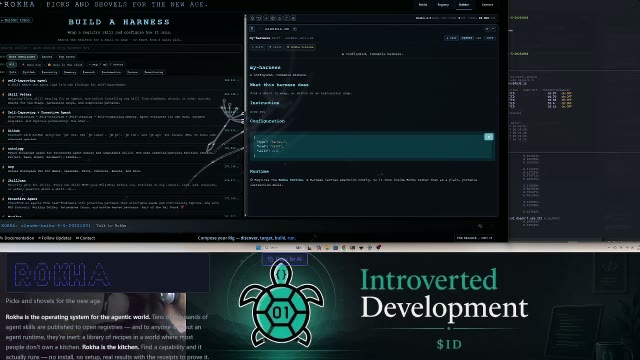Screen dimensions: 640x360
Task: Click the last icon in the editor toolbar
Action: (x=293, y=18)
